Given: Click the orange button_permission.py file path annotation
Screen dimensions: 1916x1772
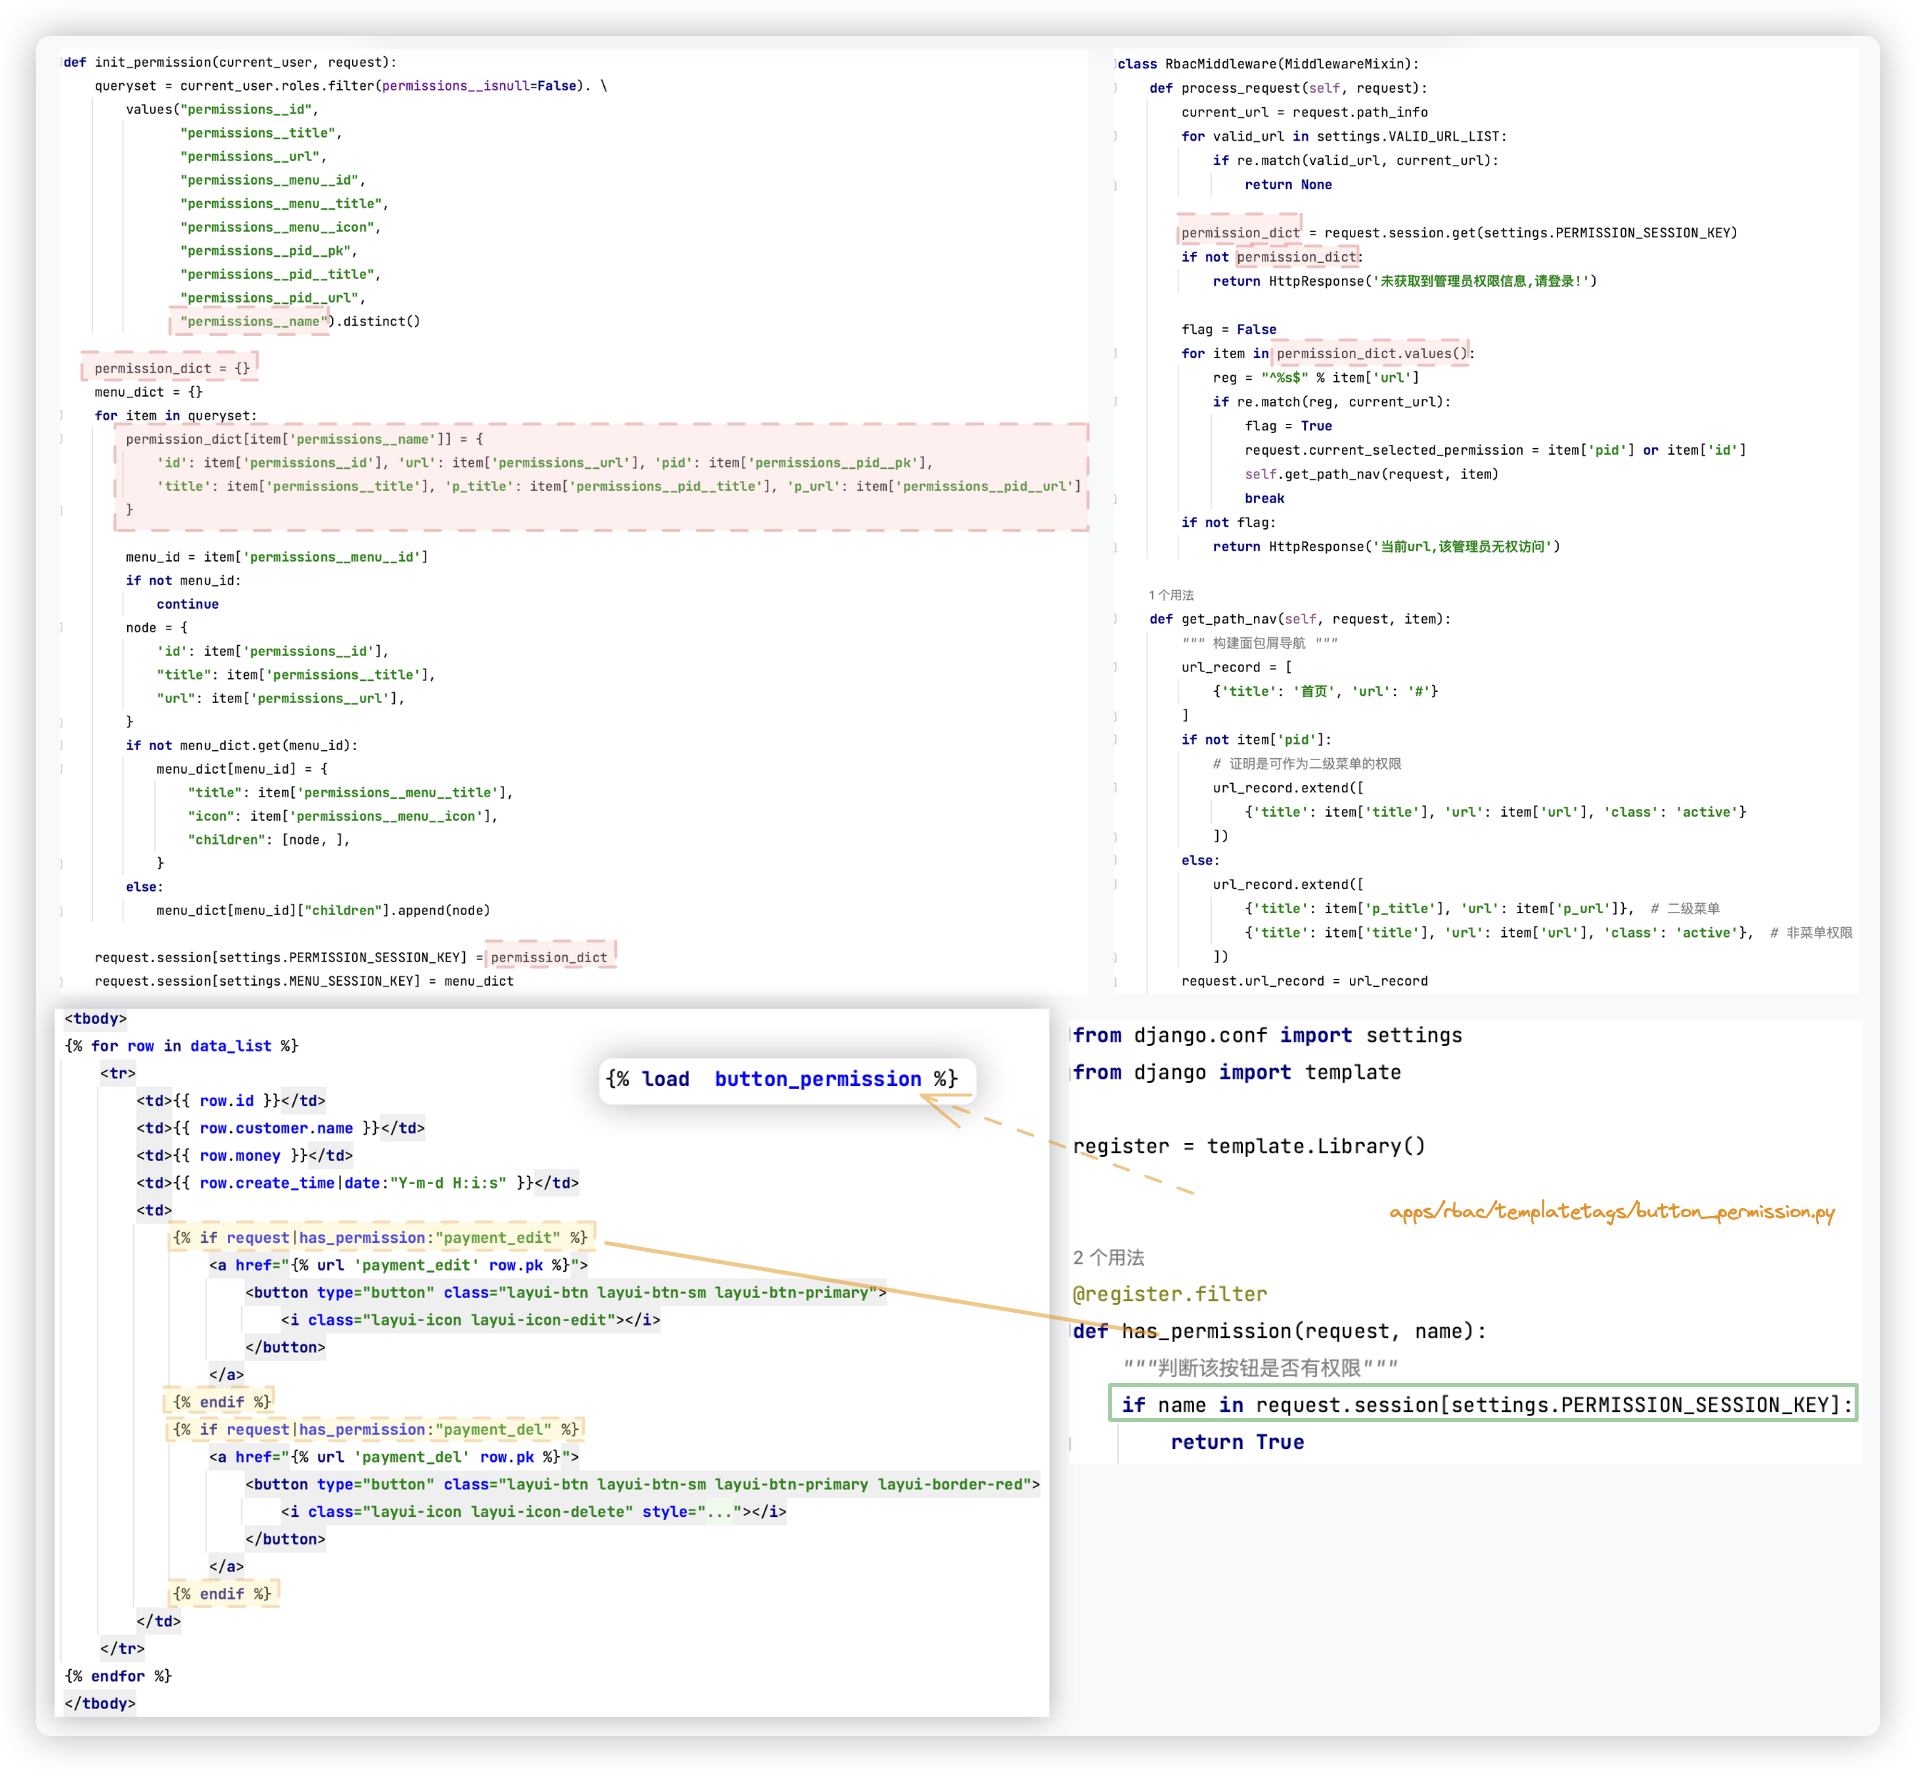Looking at the screenshot, I should [x=1611, y=1212].
